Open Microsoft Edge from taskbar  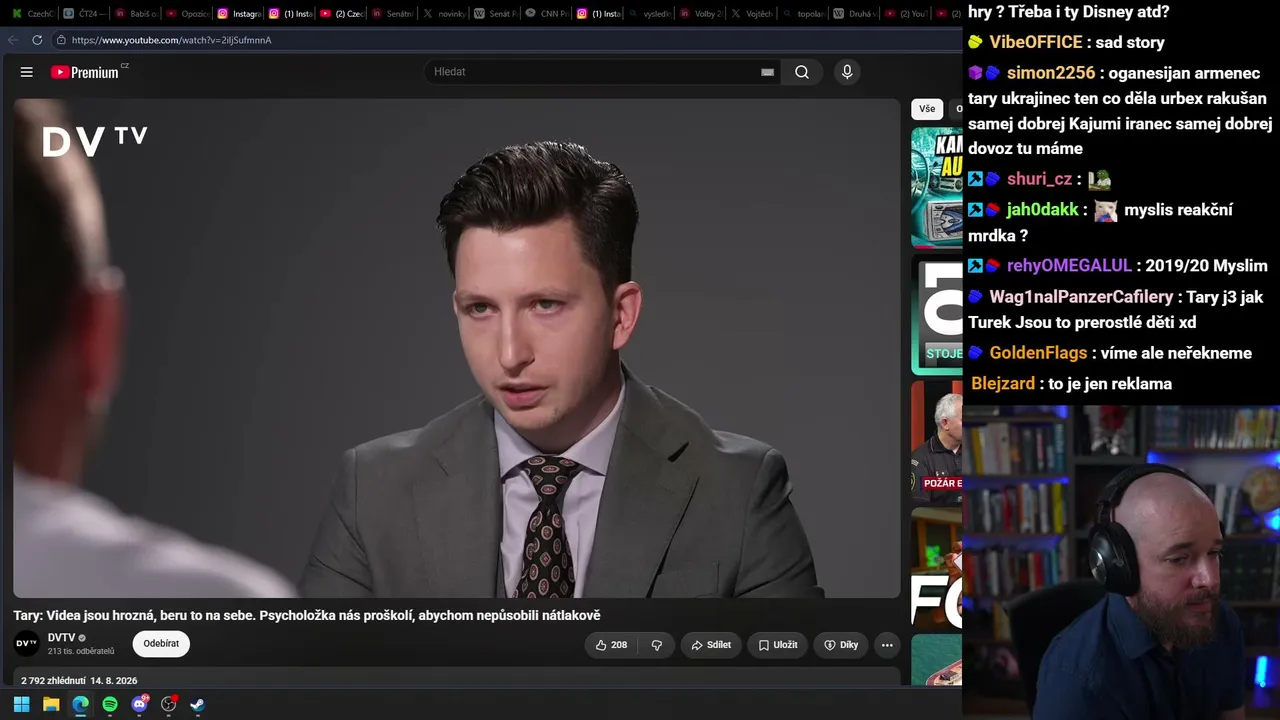click(x=80, y=704)
